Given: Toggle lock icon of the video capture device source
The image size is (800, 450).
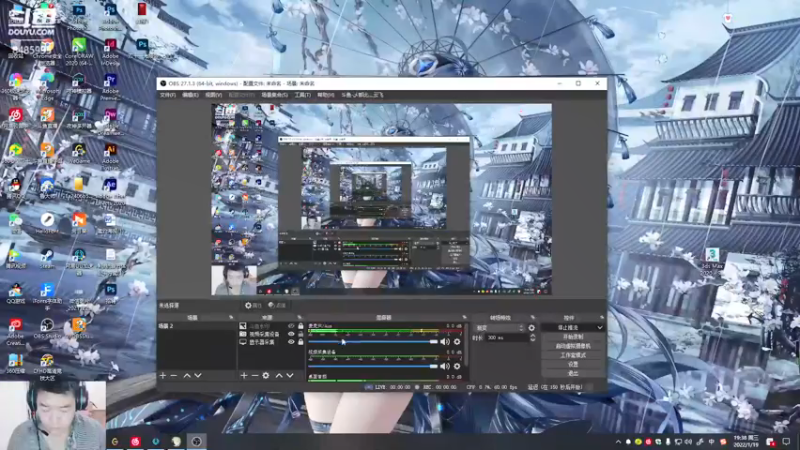Looking at the screenshot, I should [x=301, y=334].
